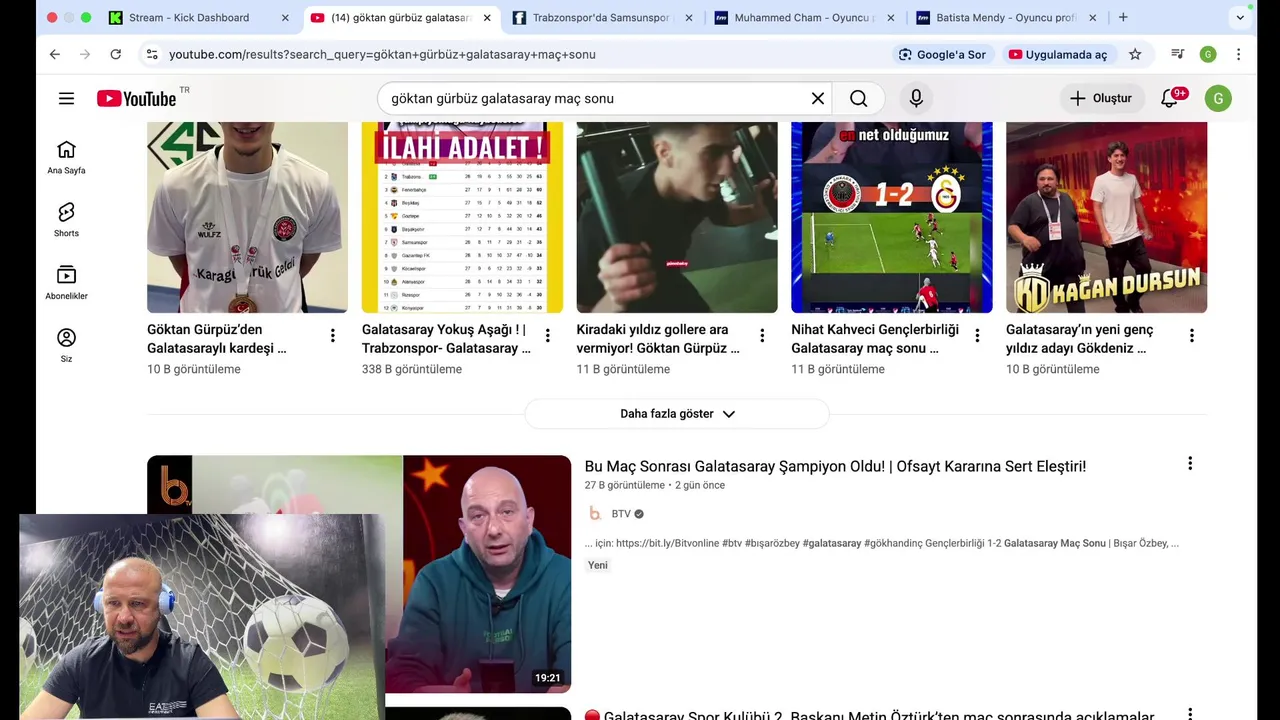Screen dimensions: 1280x720
Task: Open options for Metin Öztürk'ten video
Action: (x=1190, y=714)
